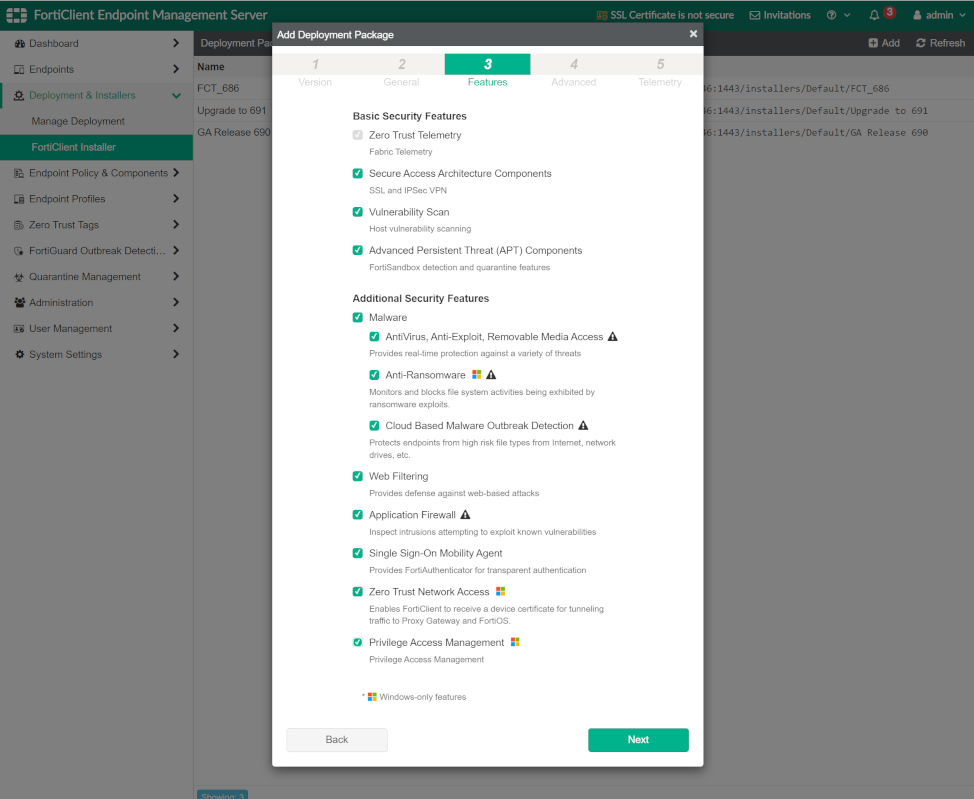Switch to the Advanced wizard step

[x=573, y=70]
